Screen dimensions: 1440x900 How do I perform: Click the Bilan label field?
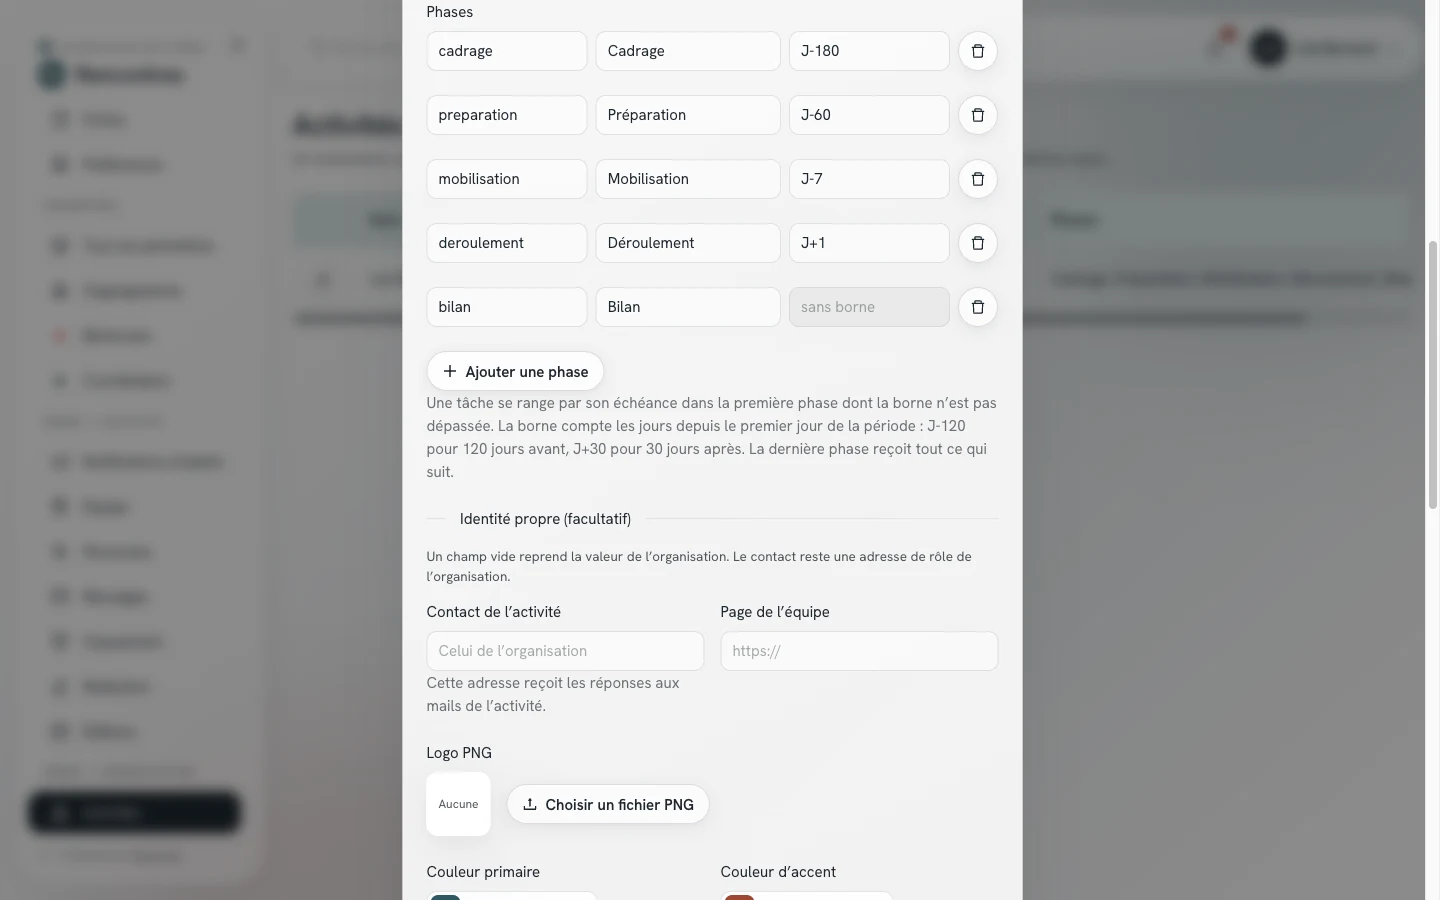[688, 307]
